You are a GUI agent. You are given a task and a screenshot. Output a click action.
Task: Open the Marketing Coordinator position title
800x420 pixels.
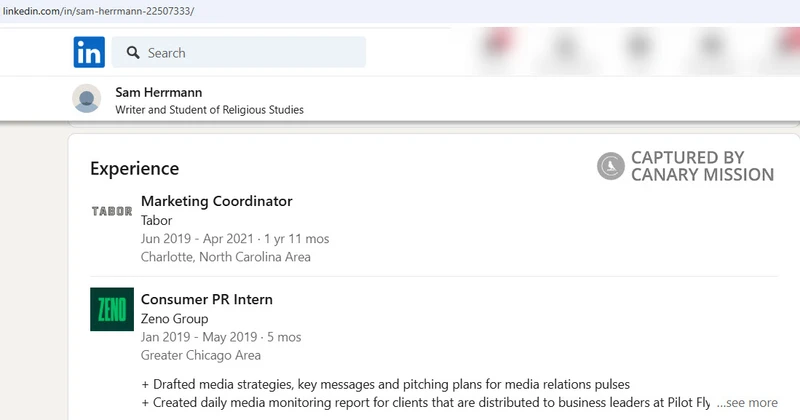pos(216,201)
